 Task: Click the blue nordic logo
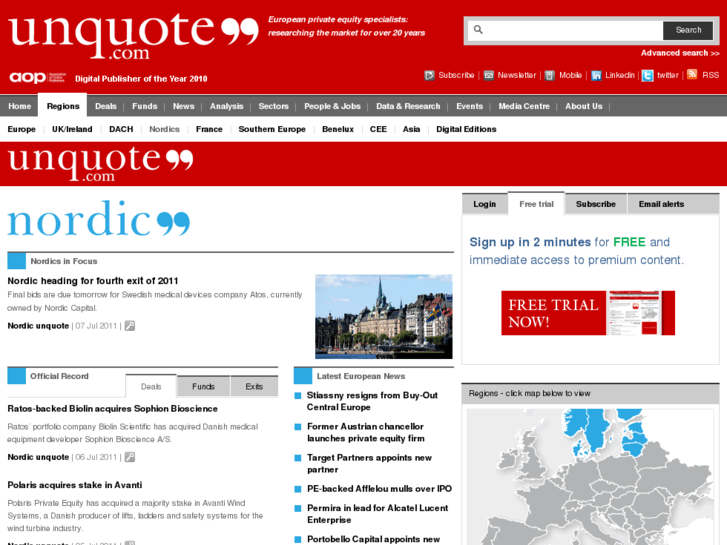(x=99, y=218)
